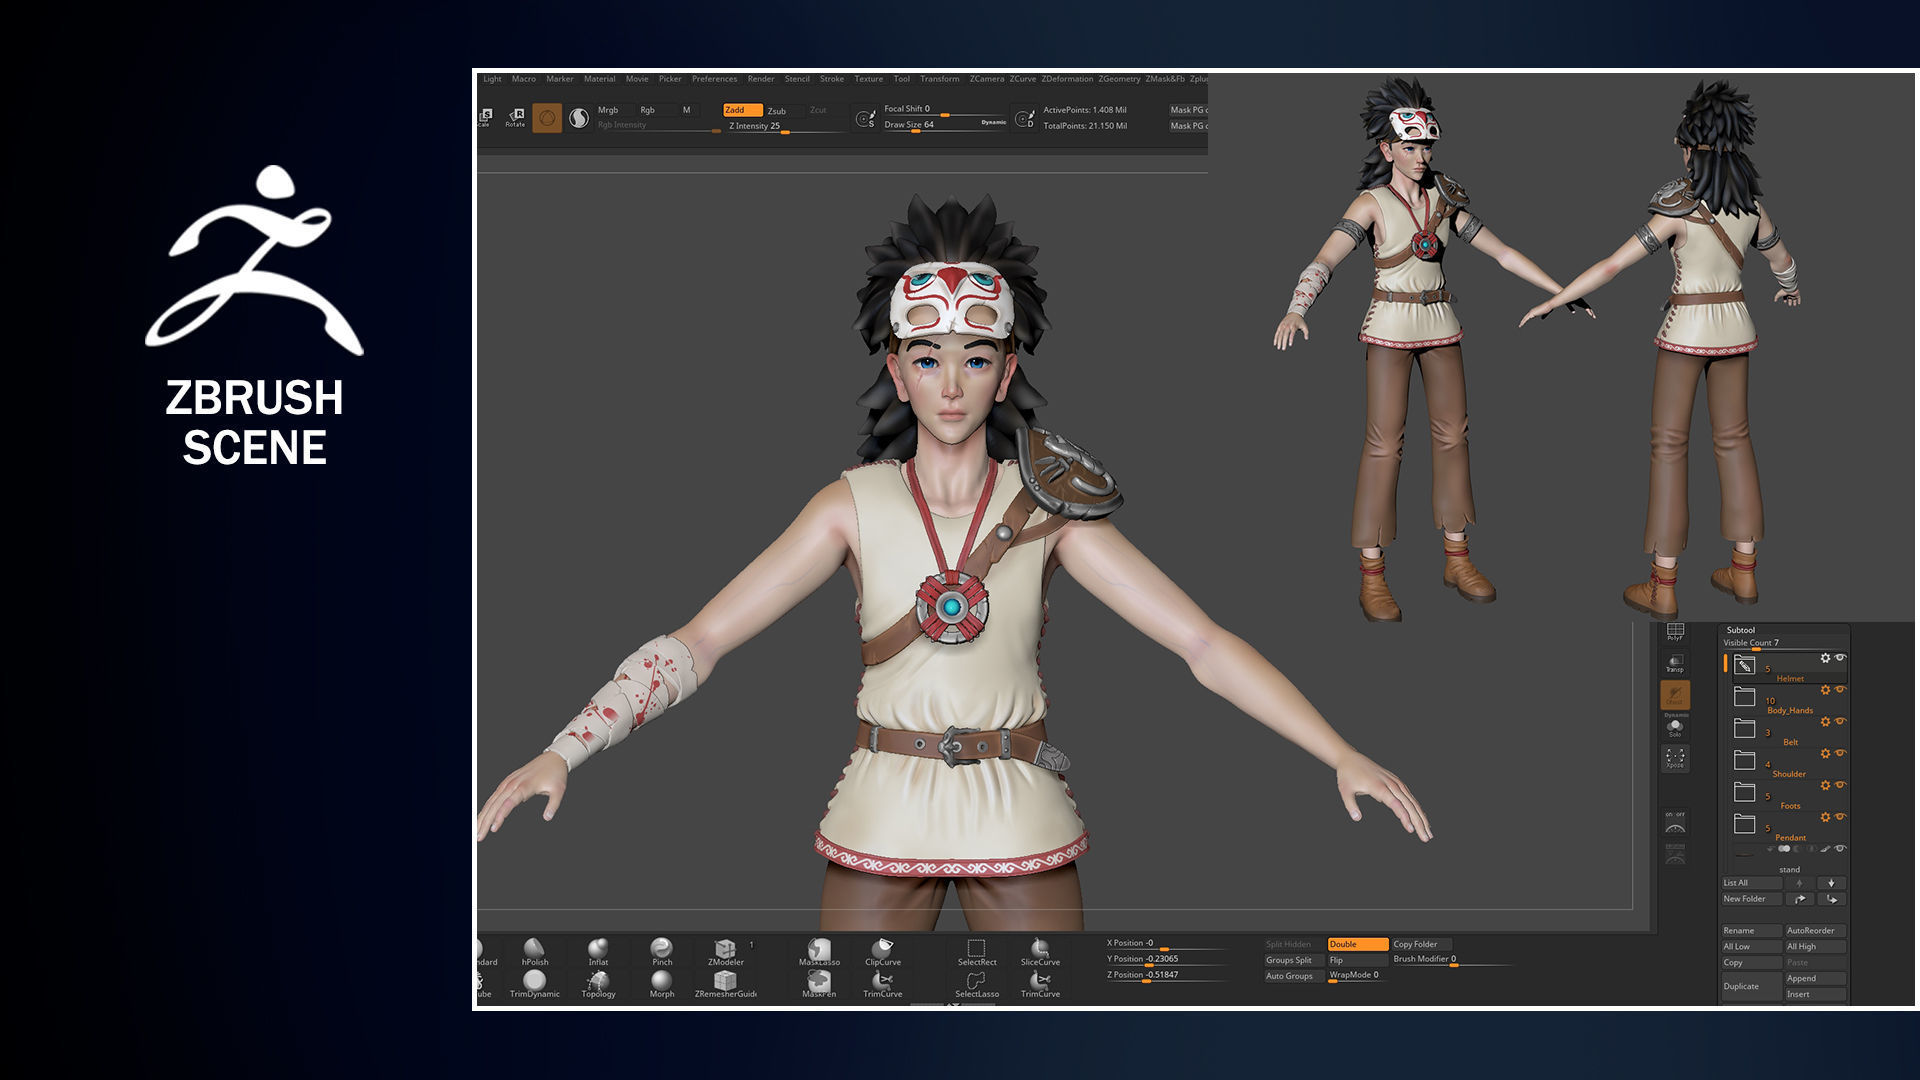Open Belt folder gear settings
The height and width of the screenshot is (1080, 1920).
[1825, 722]
